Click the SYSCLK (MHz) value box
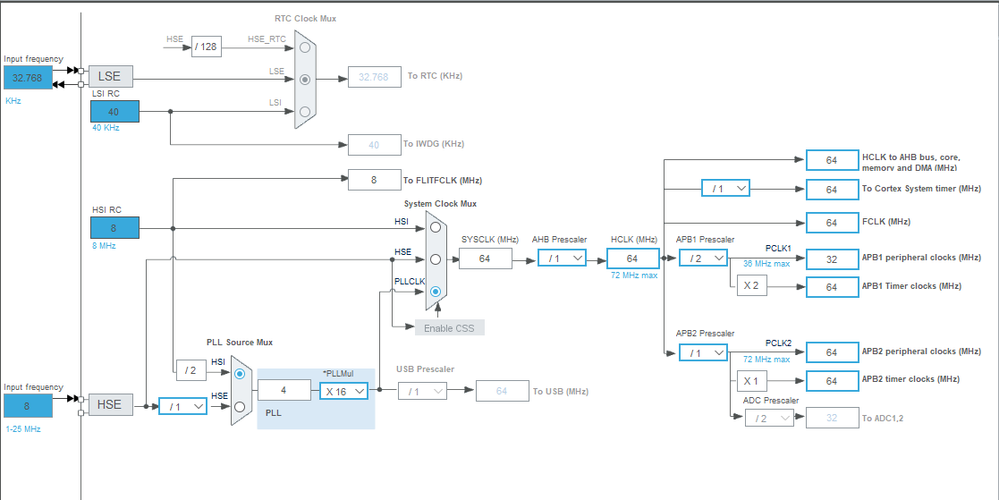999x500 pixels. 485,259
